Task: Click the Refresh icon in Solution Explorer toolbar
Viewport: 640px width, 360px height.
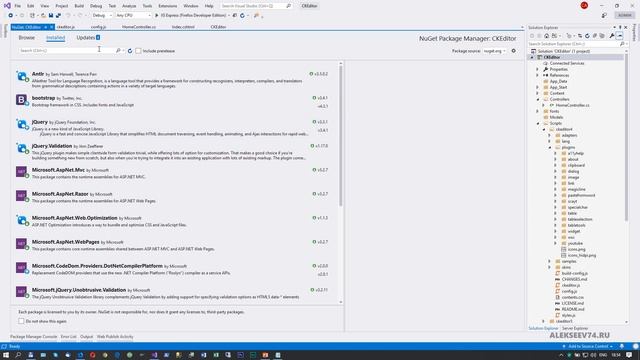Action: point(587,36)
